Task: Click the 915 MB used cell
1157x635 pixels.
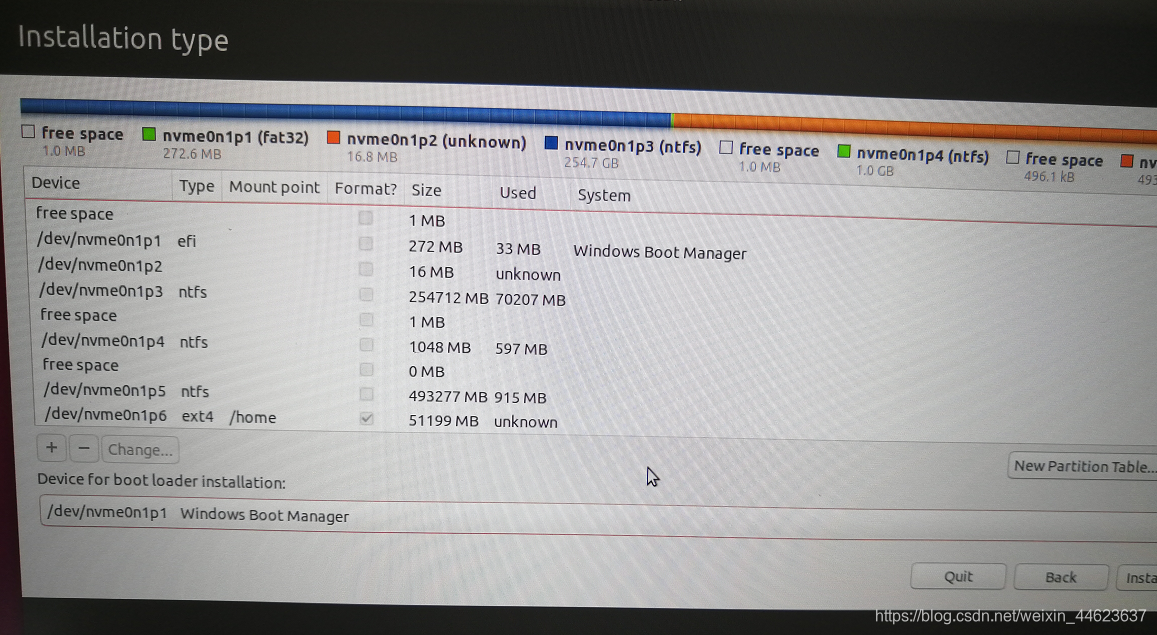Action: tap(520, 398)
